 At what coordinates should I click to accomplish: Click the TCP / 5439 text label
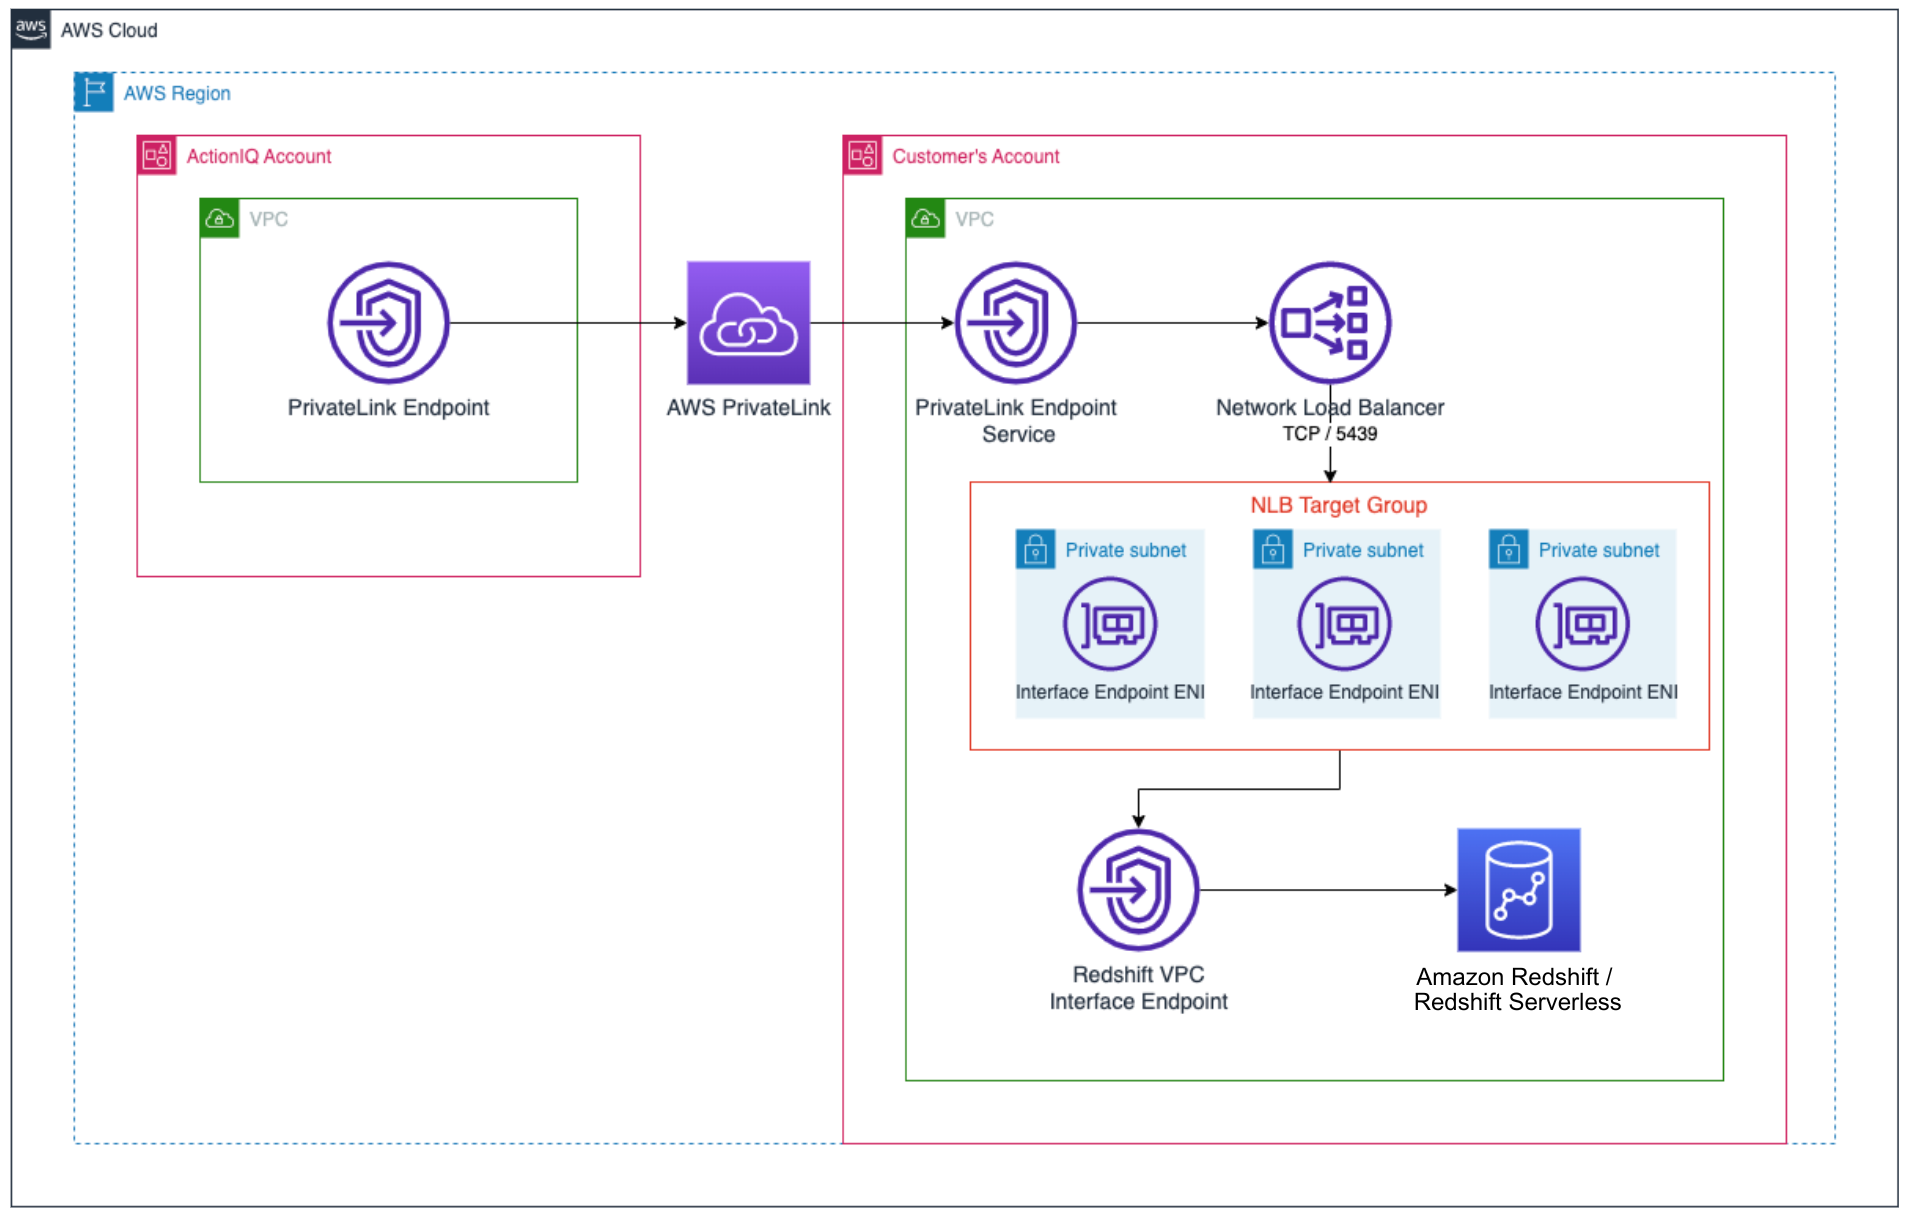1329,433
